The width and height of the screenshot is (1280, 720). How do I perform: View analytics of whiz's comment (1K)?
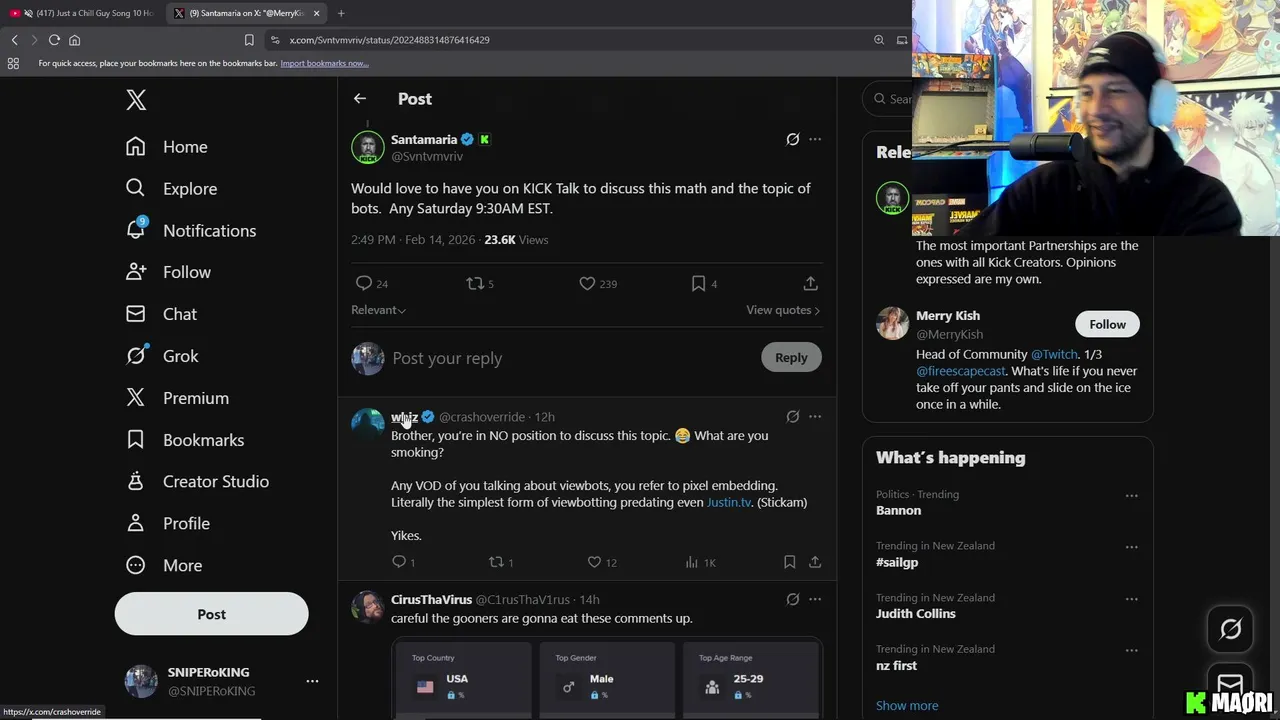(700, 562)
